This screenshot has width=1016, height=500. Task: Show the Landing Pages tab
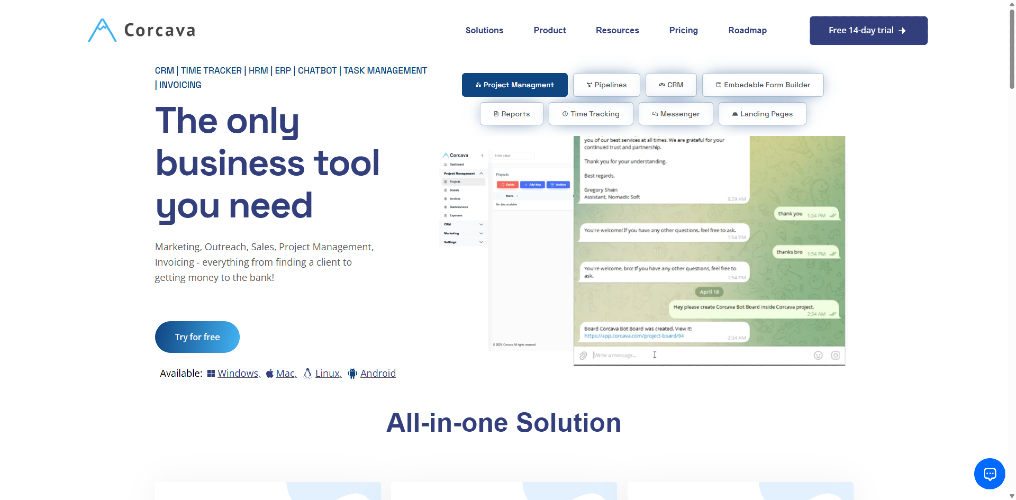pyautogui.click(x=762, y=114)
